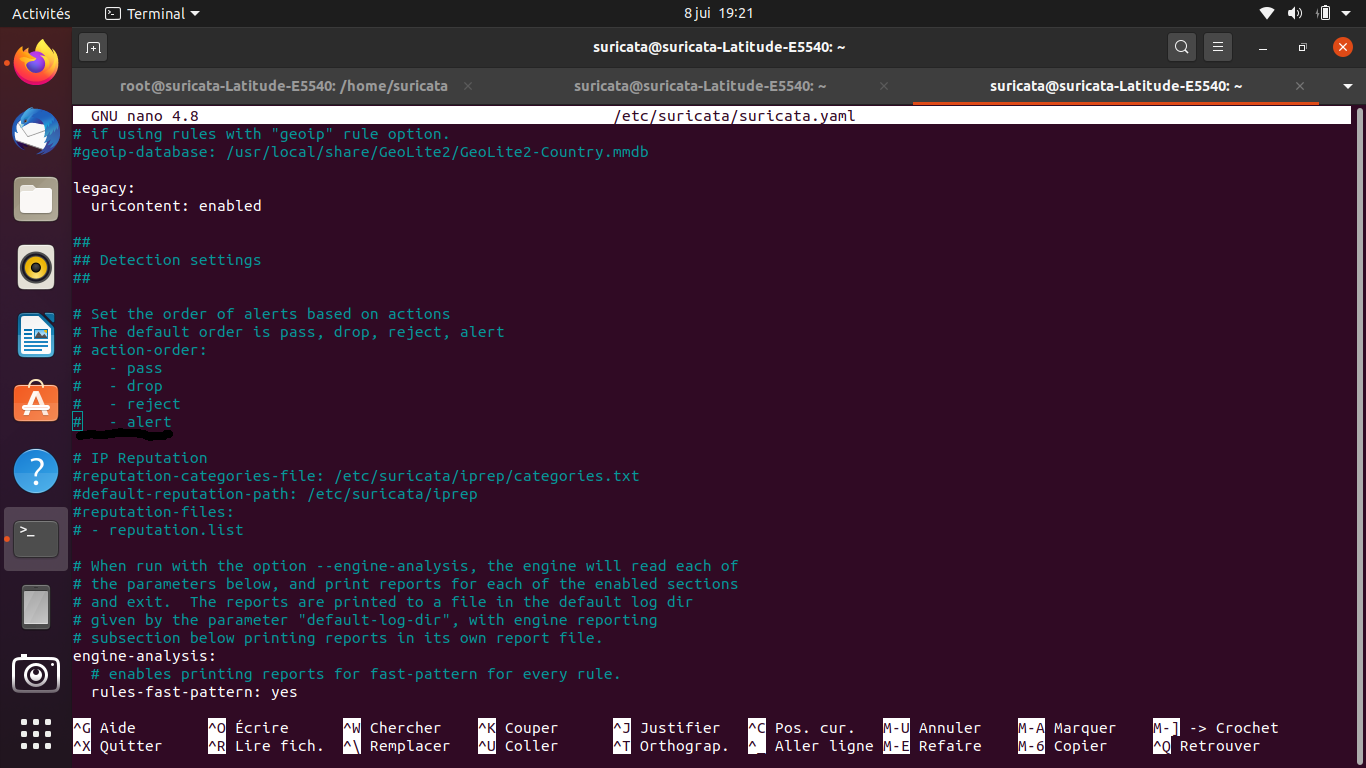
Task: Open a new terminal tab with the plus icon
Action: click(92, 47)
